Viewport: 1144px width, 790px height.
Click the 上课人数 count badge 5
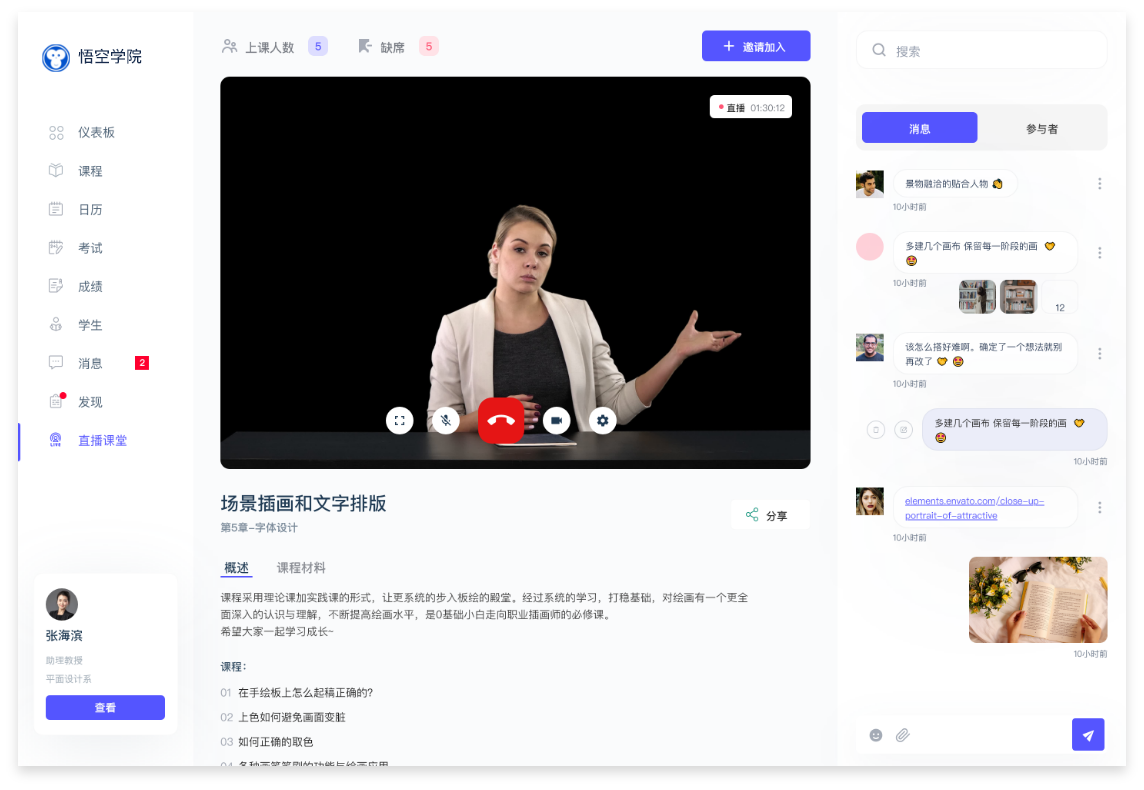[317, 46]
